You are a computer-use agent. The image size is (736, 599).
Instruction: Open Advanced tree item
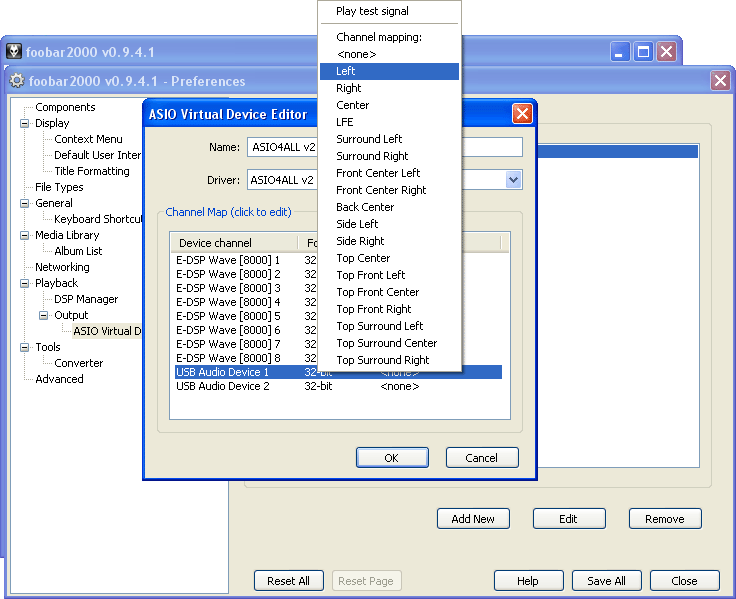60,379
